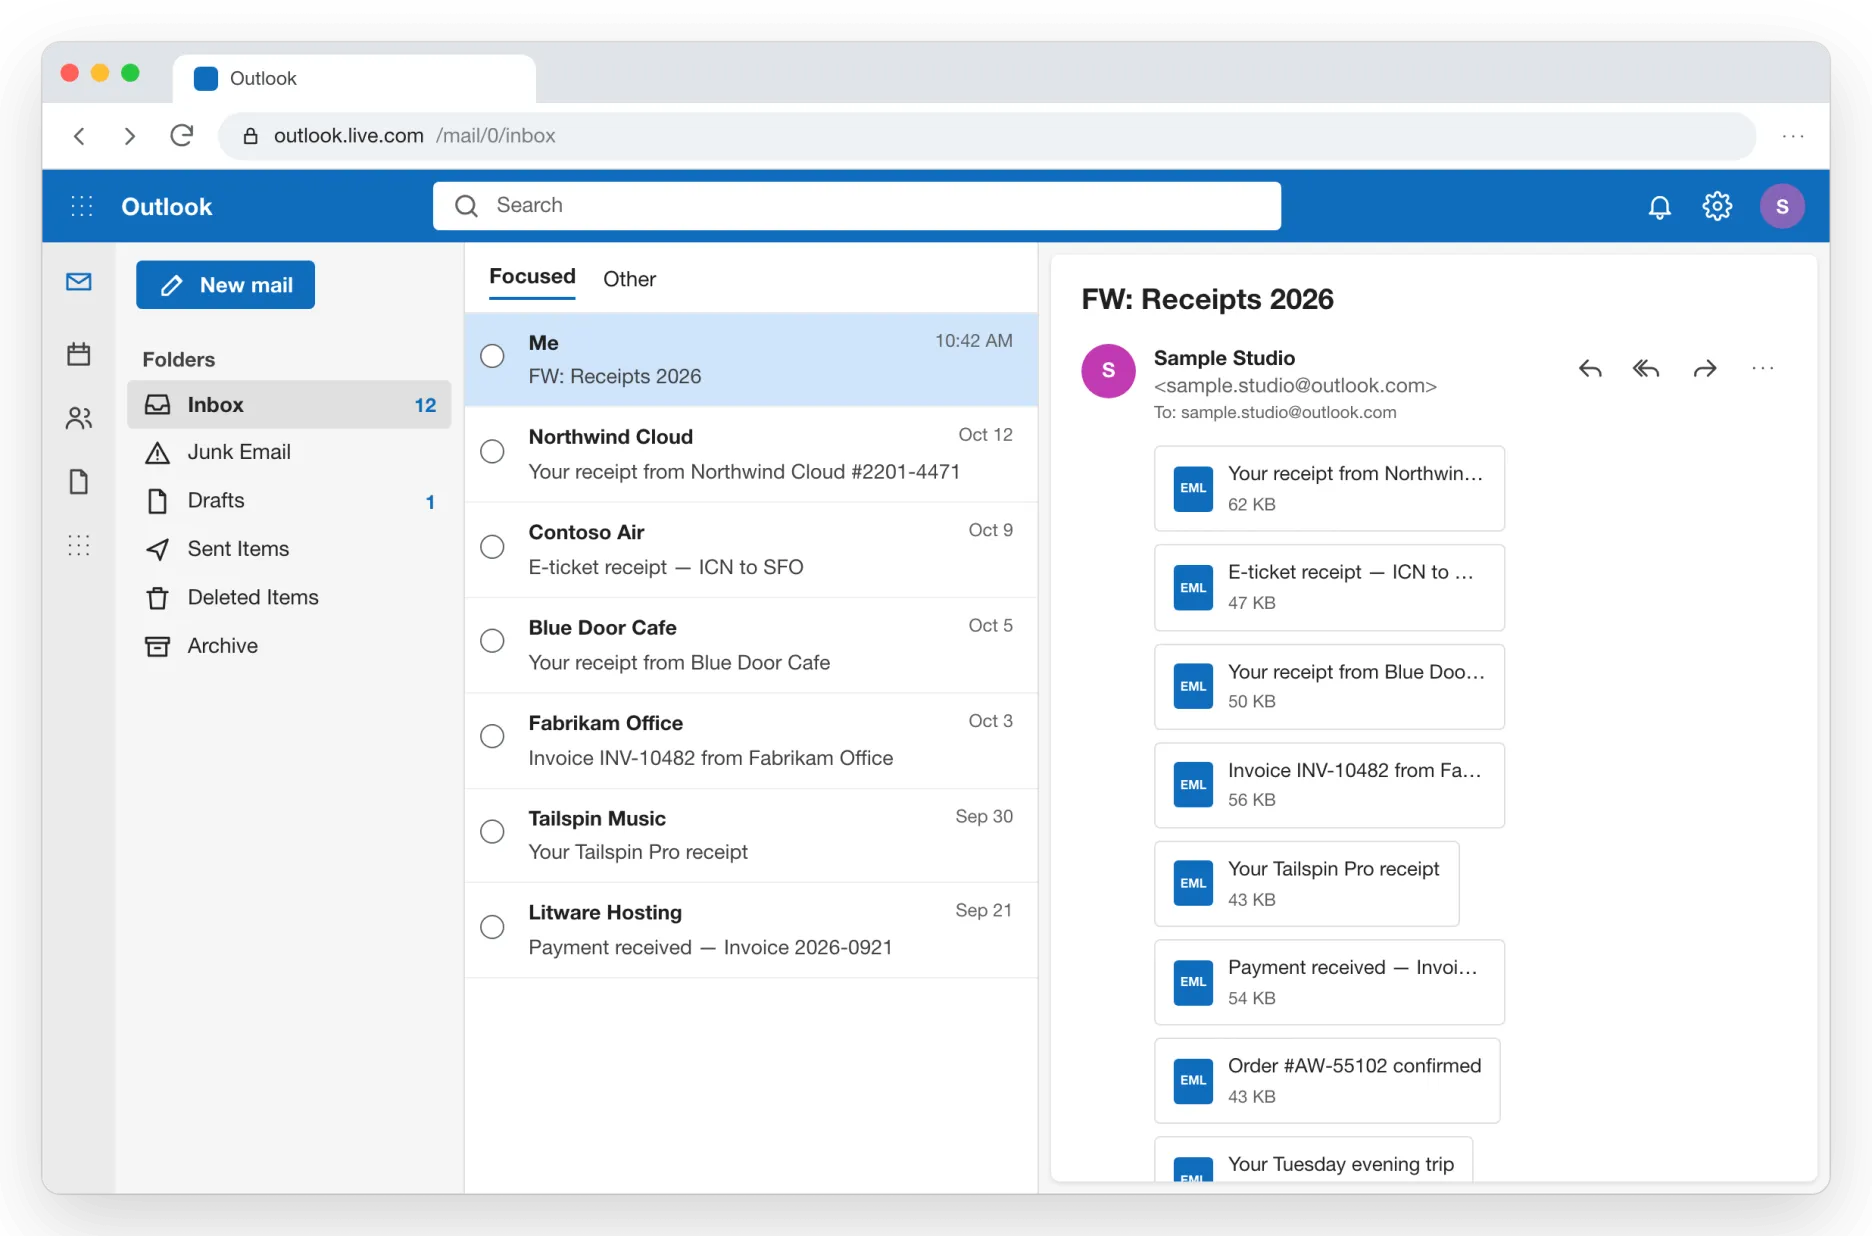Forward the FW: Receipts 2026 message
Screen dimensions: 1872x1236
coord(1705,369)
